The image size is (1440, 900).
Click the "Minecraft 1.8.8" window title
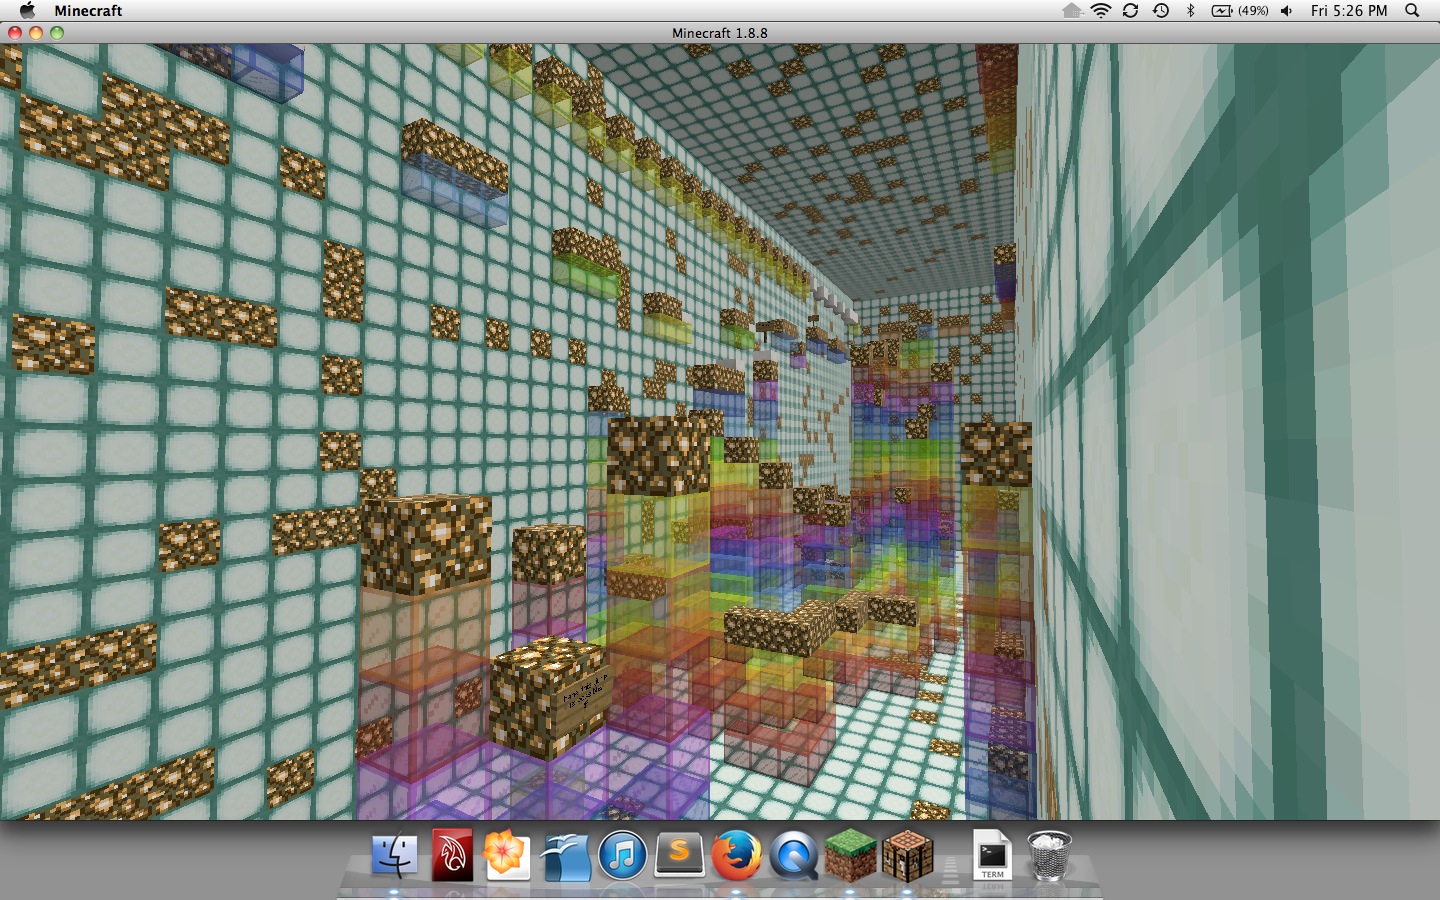click(x=720, y=33)
